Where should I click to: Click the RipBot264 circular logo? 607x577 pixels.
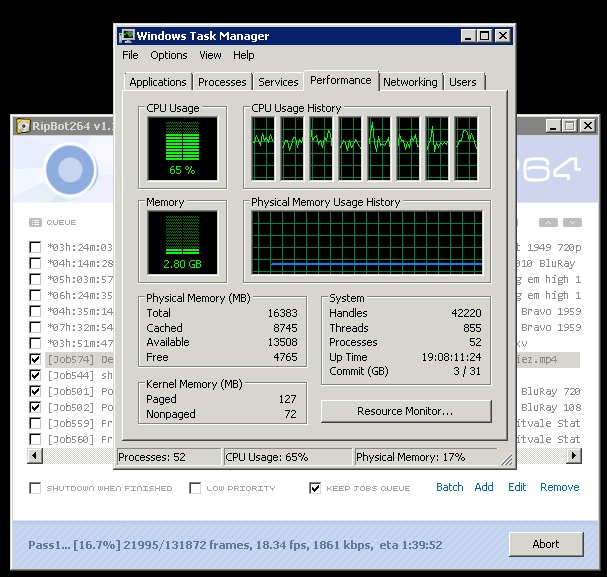click(x=71, y=170)
